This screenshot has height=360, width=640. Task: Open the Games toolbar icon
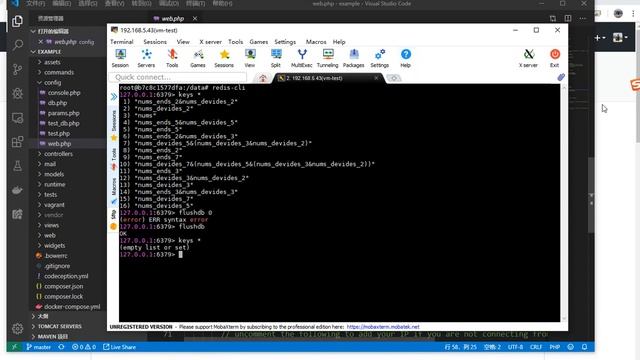click(x=198, y=58)
